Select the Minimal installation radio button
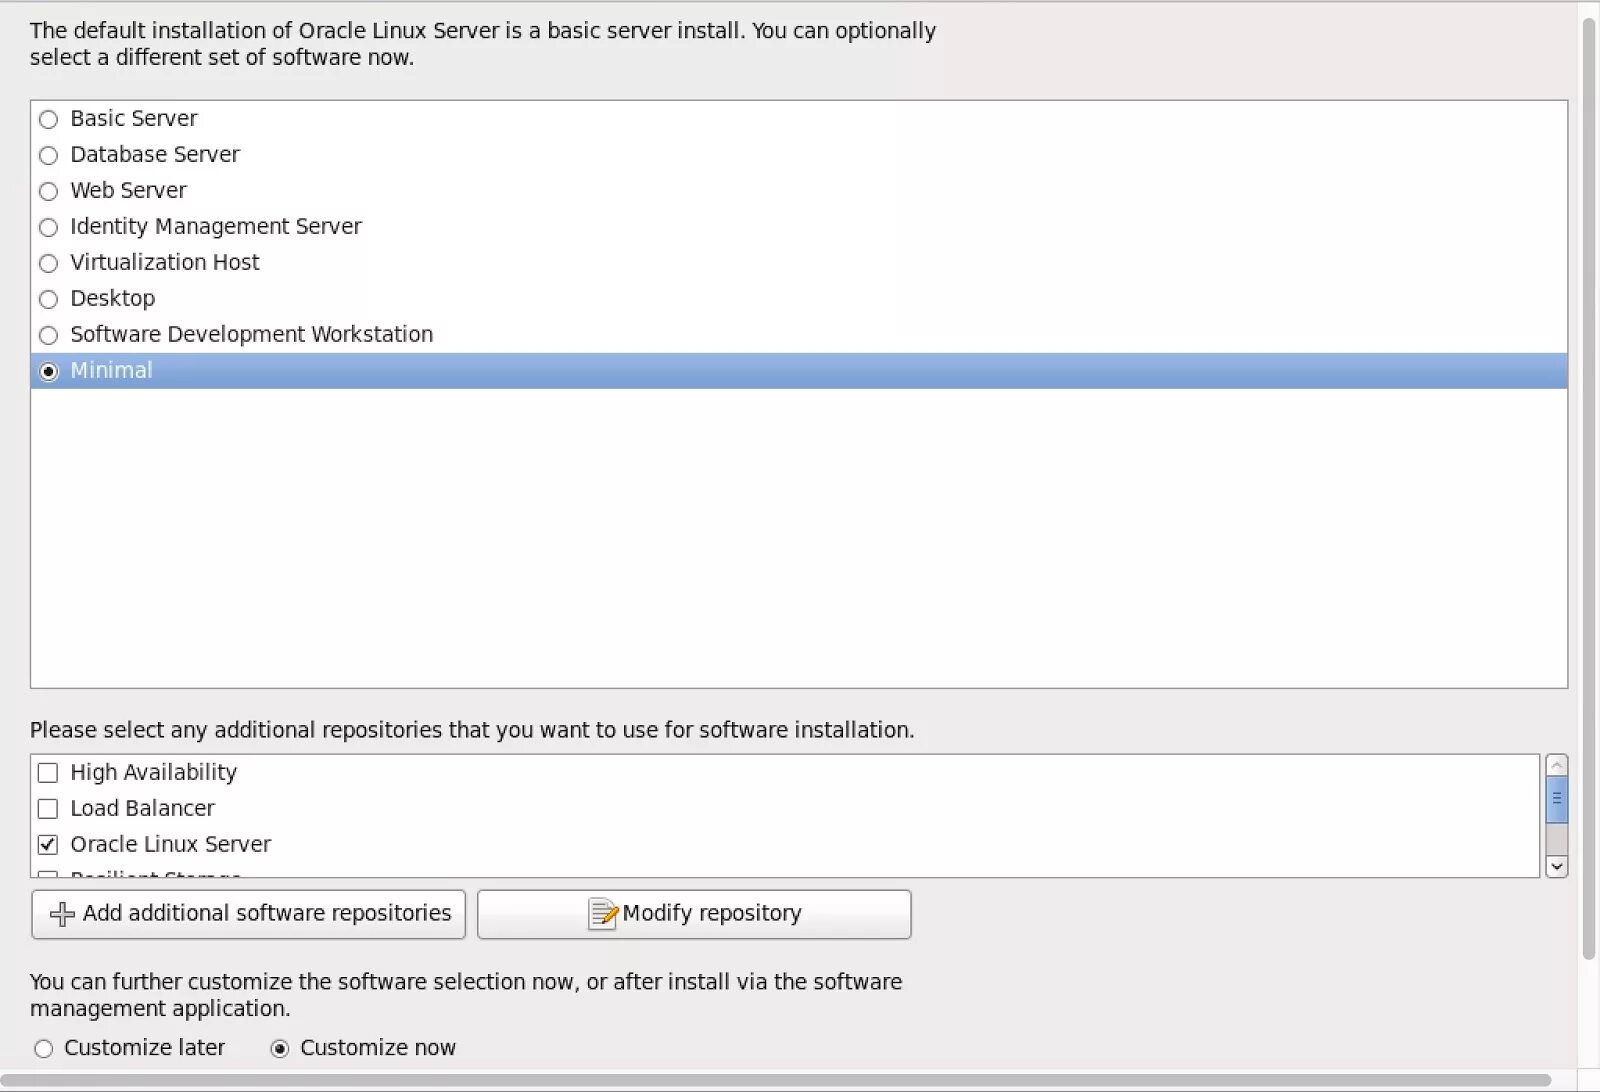Viewport: 1600px width, 1092px height. pos(48,372)
